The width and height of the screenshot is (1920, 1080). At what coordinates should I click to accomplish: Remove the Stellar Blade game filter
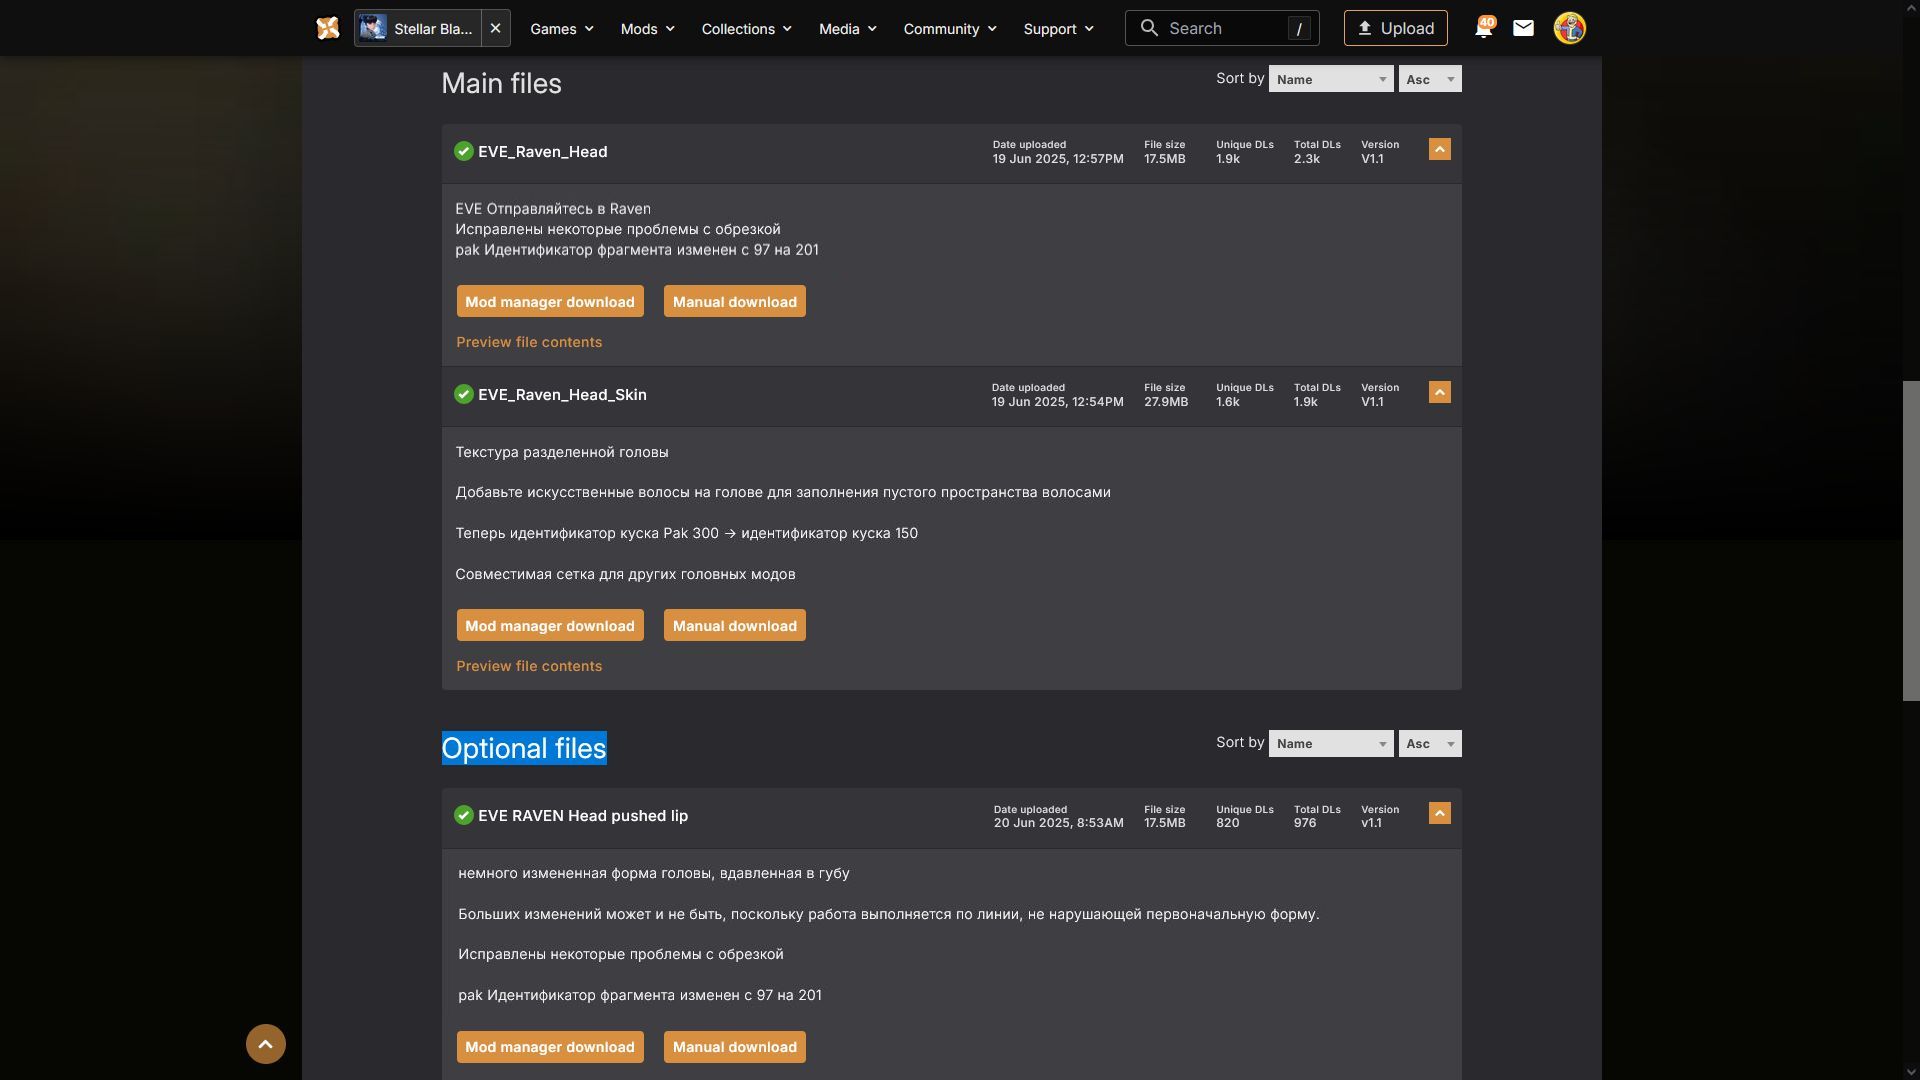point(495,28)
